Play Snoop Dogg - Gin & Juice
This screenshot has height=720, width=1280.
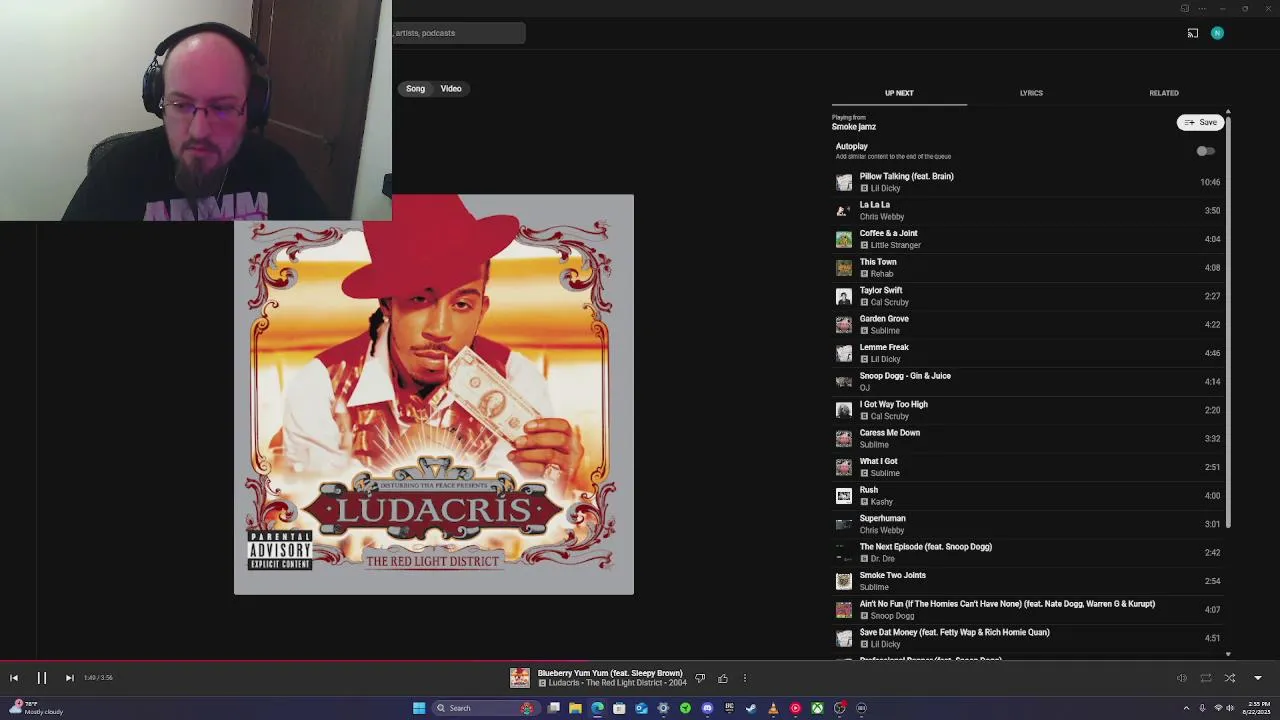point(1029,381)
